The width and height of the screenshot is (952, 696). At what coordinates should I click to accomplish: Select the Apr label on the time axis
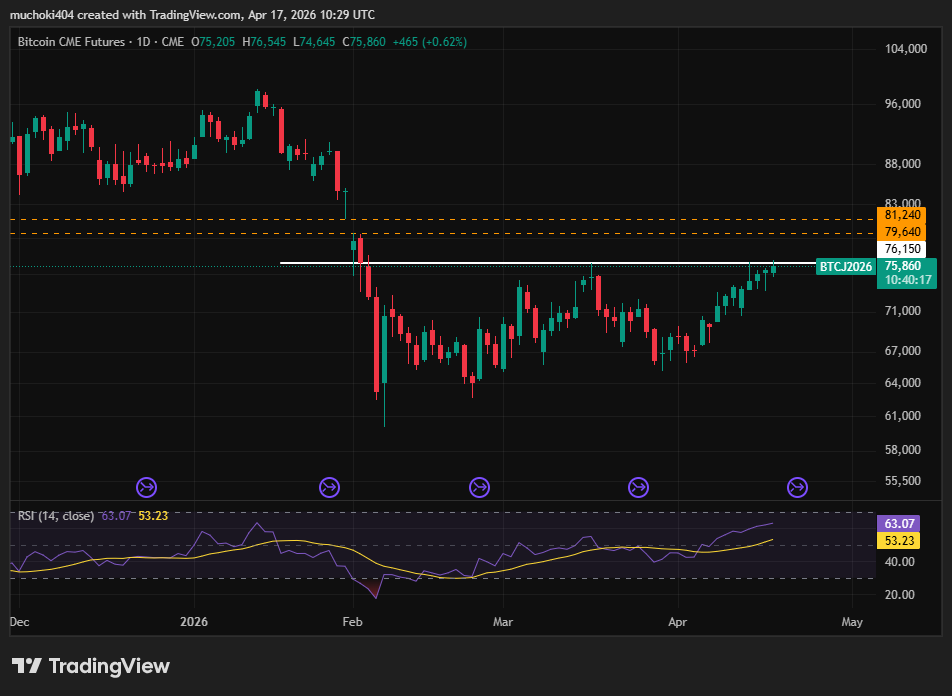coord(677,621)
